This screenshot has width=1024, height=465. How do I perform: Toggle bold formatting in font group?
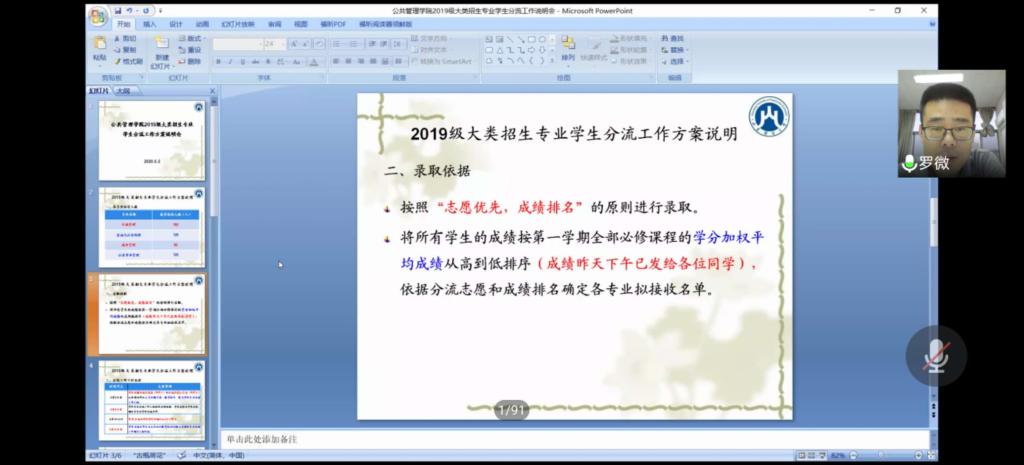(x=217, y=61)
